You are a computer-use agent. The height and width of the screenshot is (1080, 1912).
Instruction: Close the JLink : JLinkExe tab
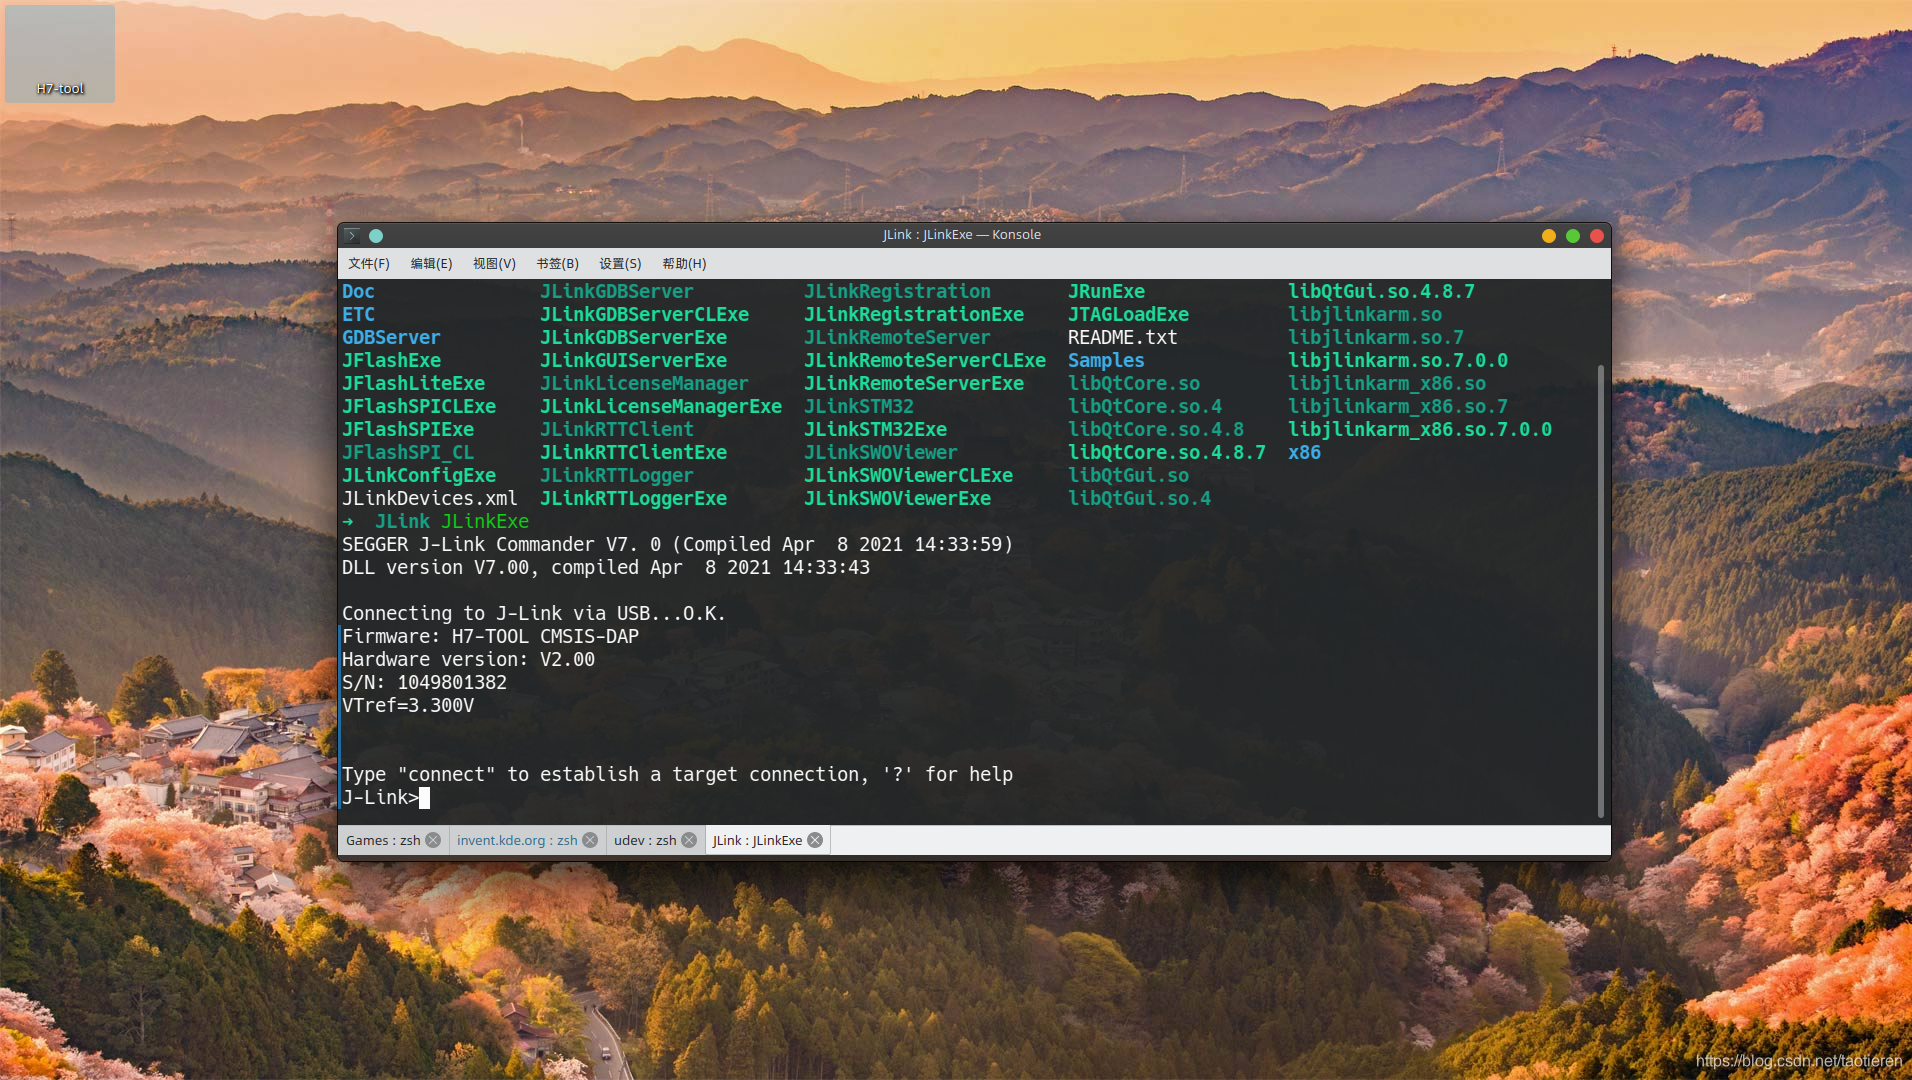pyautogui.click(x=815, y=840)
